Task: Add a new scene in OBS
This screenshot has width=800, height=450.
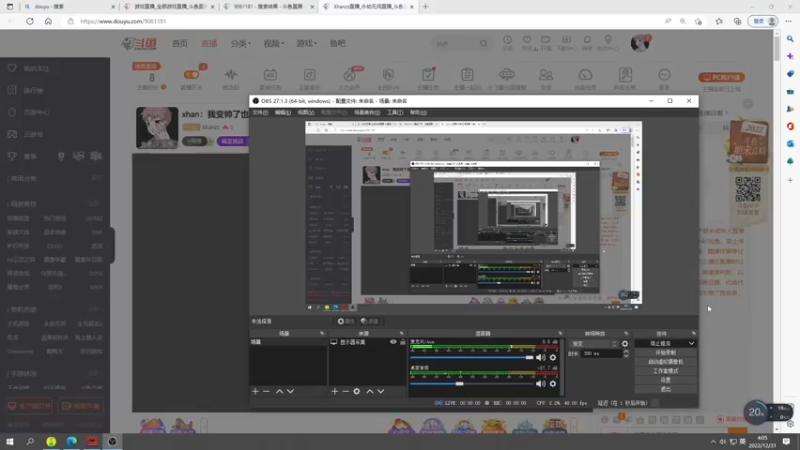Action: [x=255, y=391]
